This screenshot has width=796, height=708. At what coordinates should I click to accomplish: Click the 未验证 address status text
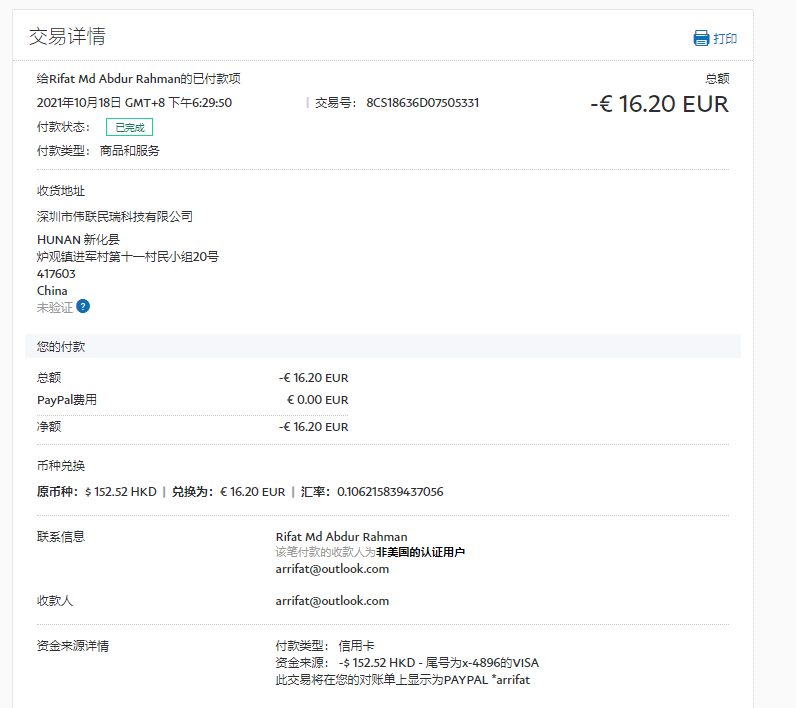pyautogui.click(x=54, y=307)
